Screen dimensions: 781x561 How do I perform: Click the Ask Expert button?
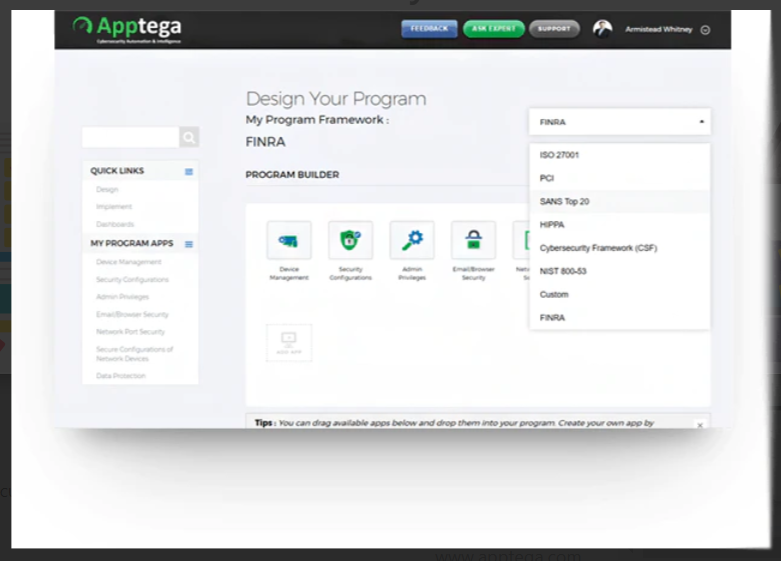click(x=494, y=29)
